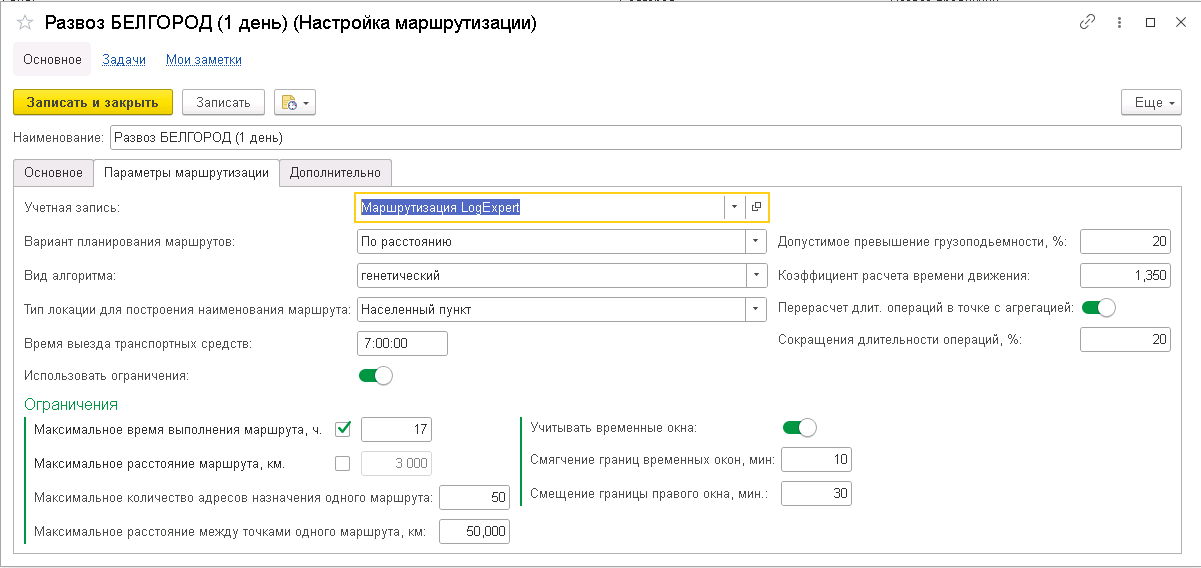Edit max destination addresses count field
1201x568 pixels.
474,497
